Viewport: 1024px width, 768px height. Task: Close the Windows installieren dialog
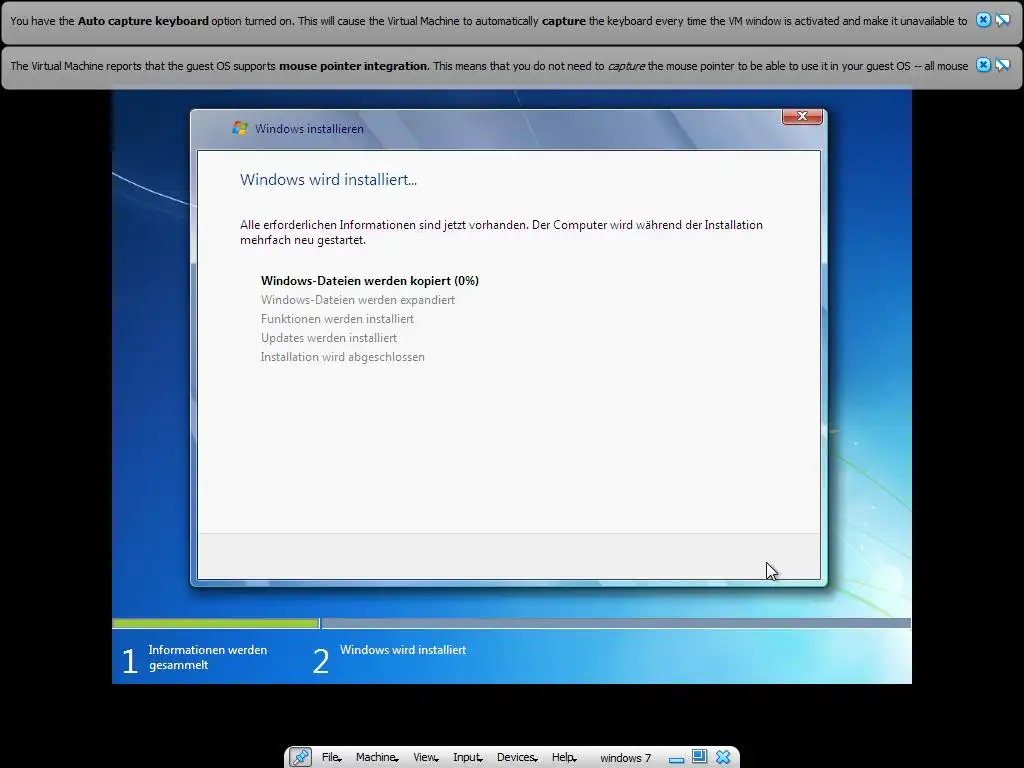(x=802, y=116)
